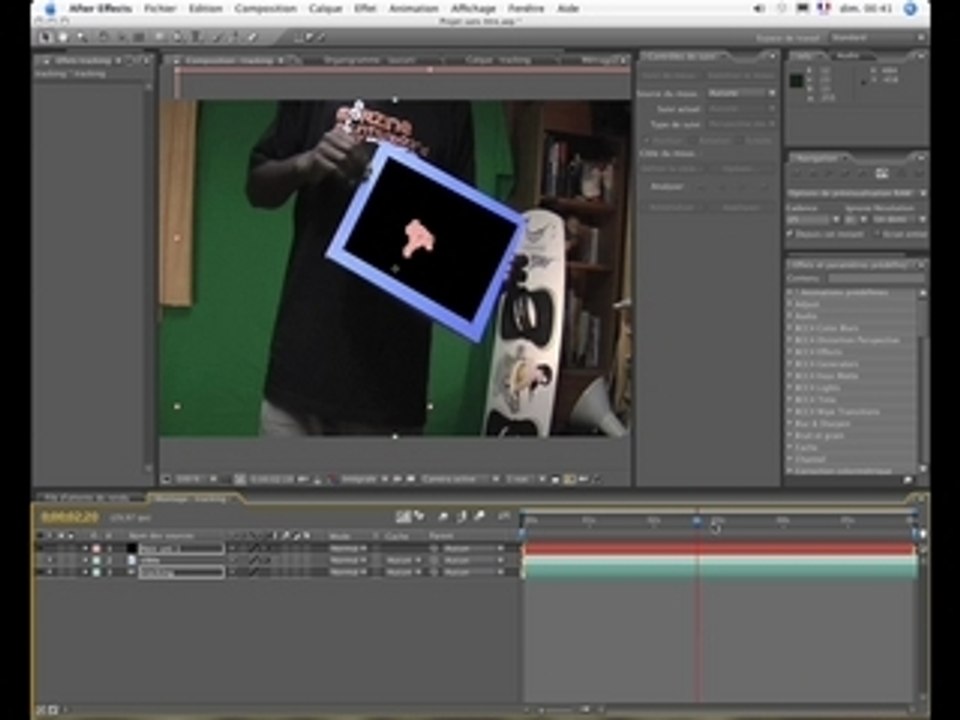
Task: Click the black solid swatch of layer 1
Action: (x=131, y=549)
